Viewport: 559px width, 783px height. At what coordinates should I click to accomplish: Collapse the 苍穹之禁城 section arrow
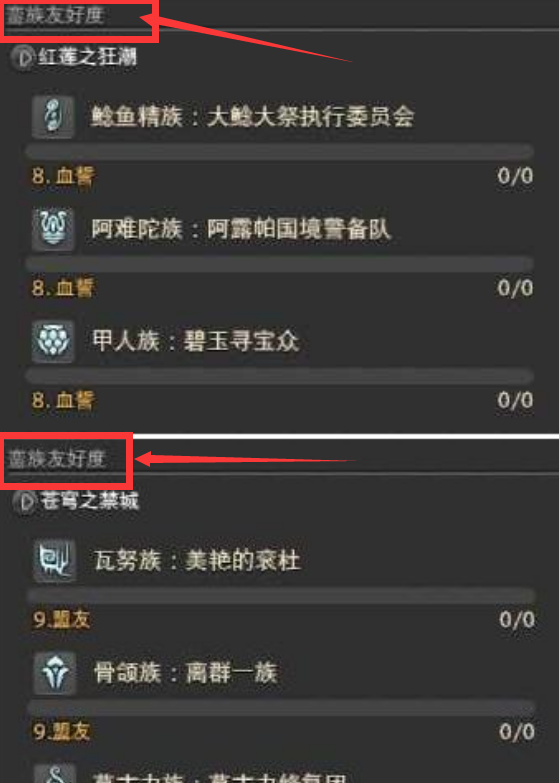[23, 501]
